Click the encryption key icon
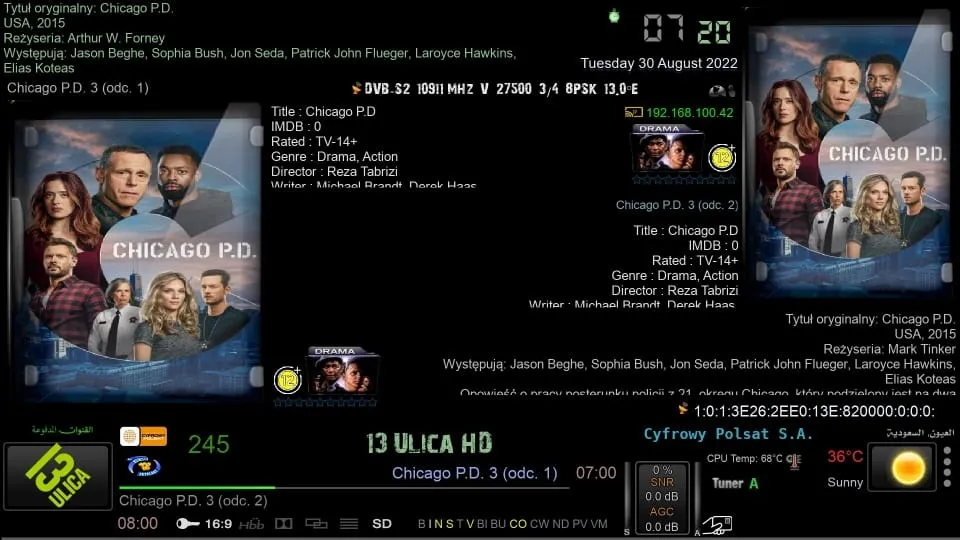 [187, 523]
